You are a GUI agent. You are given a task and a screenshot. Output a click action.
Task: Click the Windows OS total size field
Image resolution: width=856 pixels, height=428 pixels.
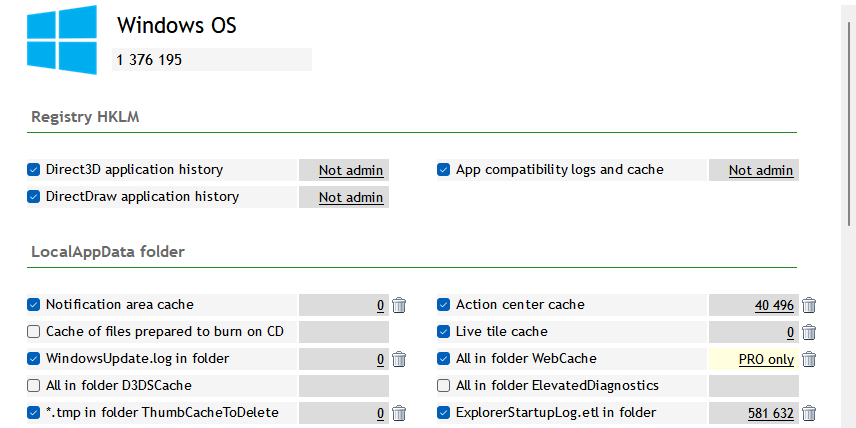tap(212, 60)
